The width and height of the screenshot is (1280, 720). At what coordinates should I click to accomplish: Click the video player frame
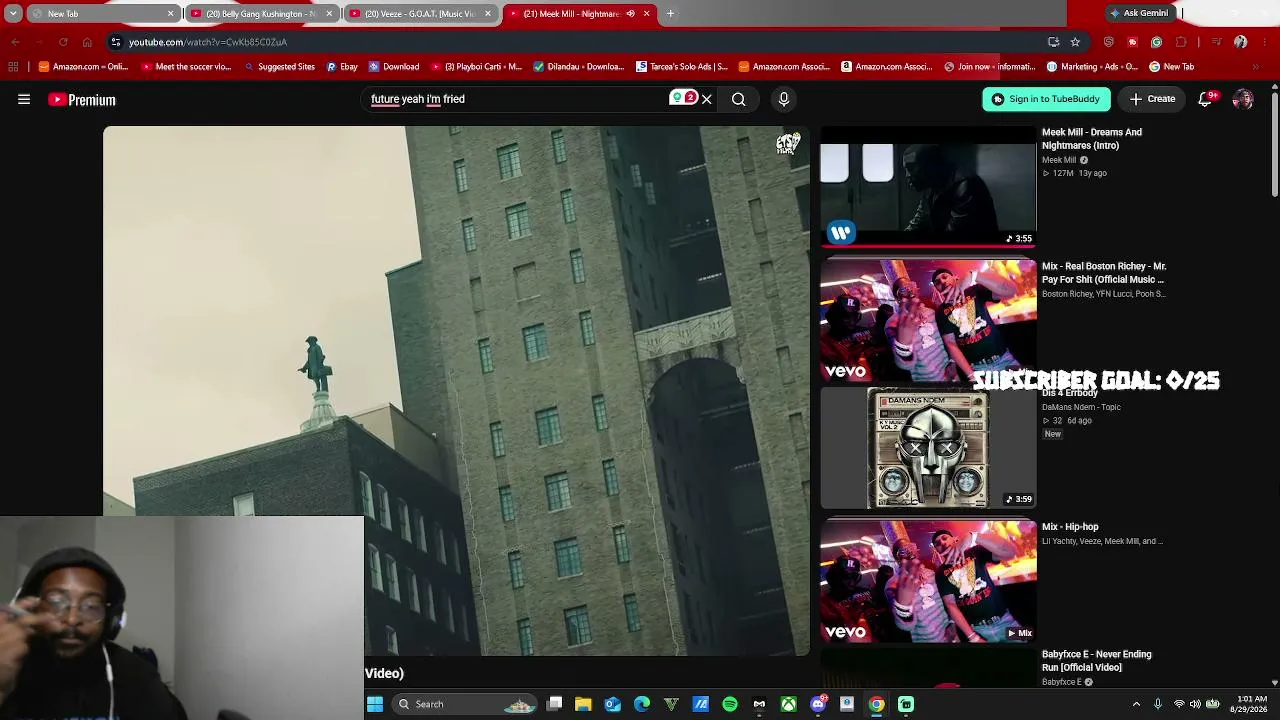click(456, 391)
